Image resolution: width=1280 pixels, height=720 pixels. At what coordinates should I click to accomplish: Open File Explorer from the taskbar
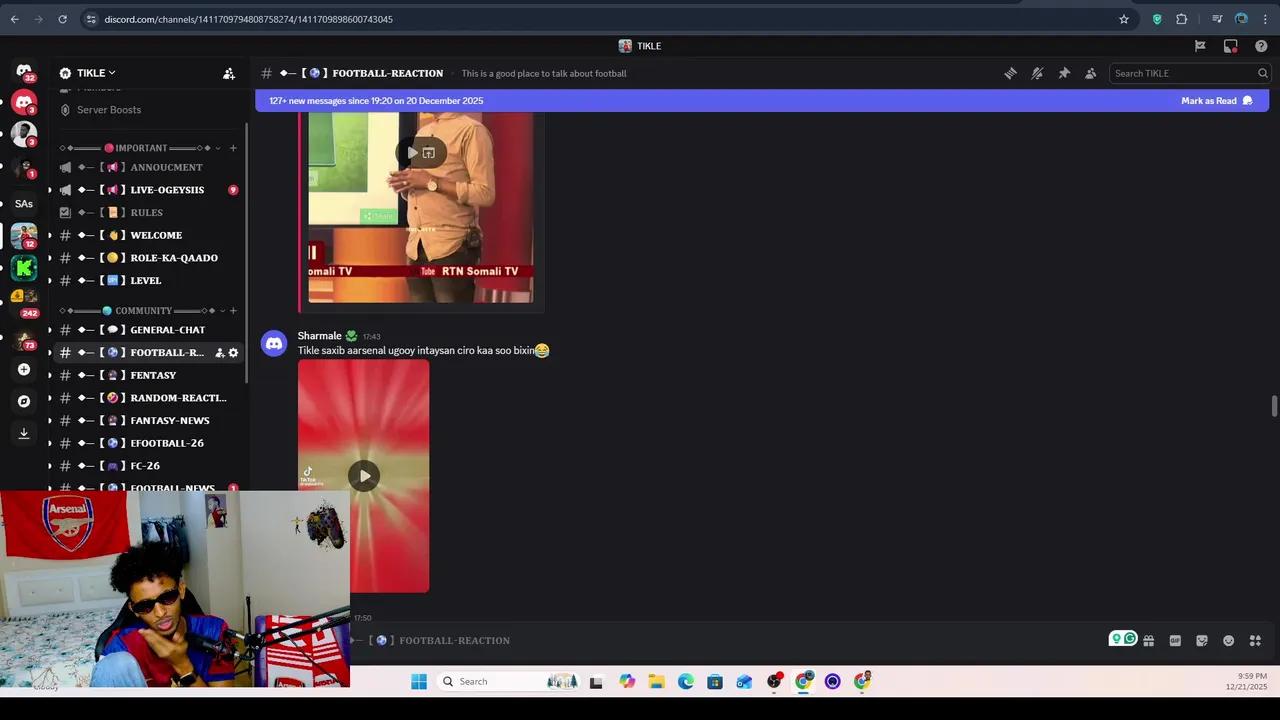tap(656, 682)
